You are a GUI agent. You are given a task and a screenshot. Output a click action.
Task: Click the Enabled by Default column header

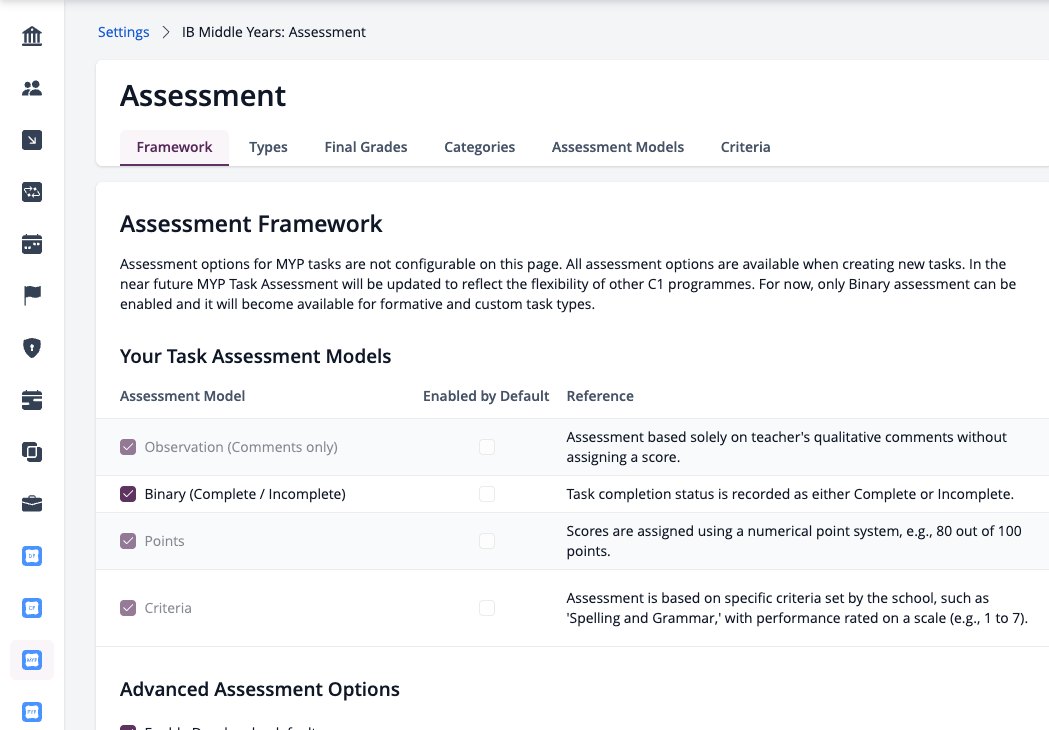click(486, 396)
